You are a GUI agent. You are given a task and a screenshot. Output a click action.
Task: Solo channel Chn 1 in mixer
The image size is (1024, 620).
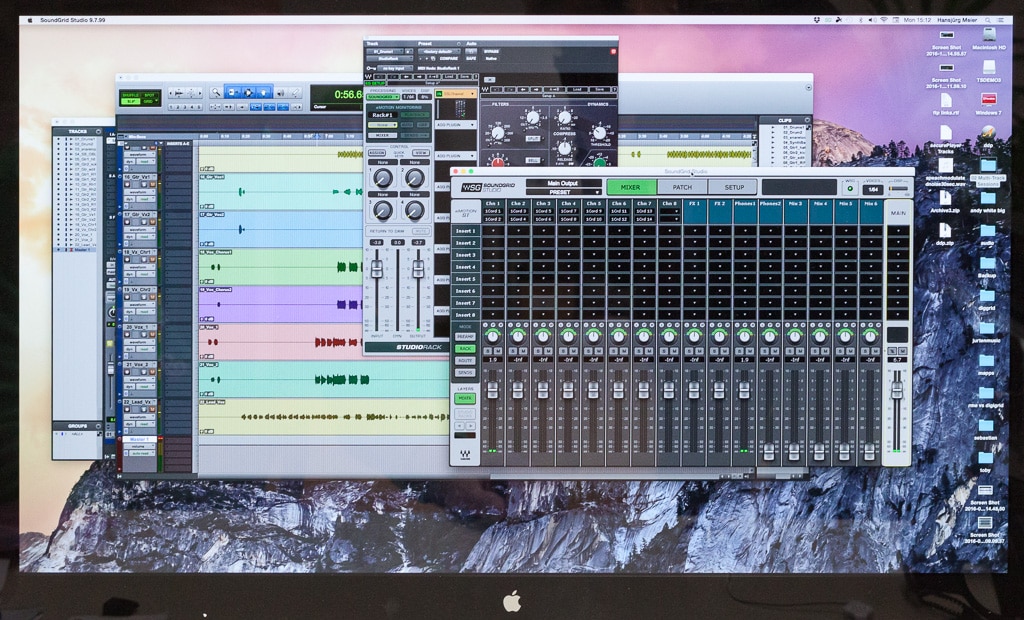tap(486, 350)
